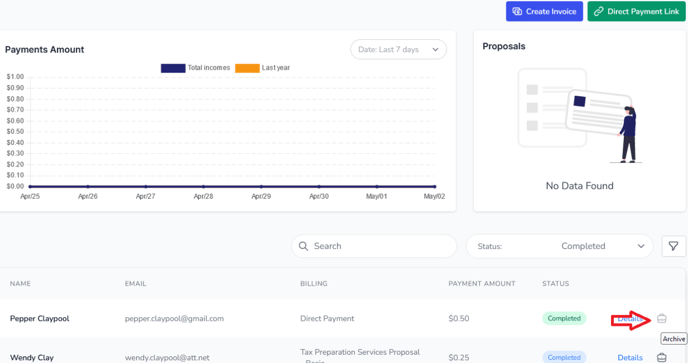This screenshot has width=688, height=363.
Task: Click the invoice icon in Create Invoice
Action: tap(517, 12)
